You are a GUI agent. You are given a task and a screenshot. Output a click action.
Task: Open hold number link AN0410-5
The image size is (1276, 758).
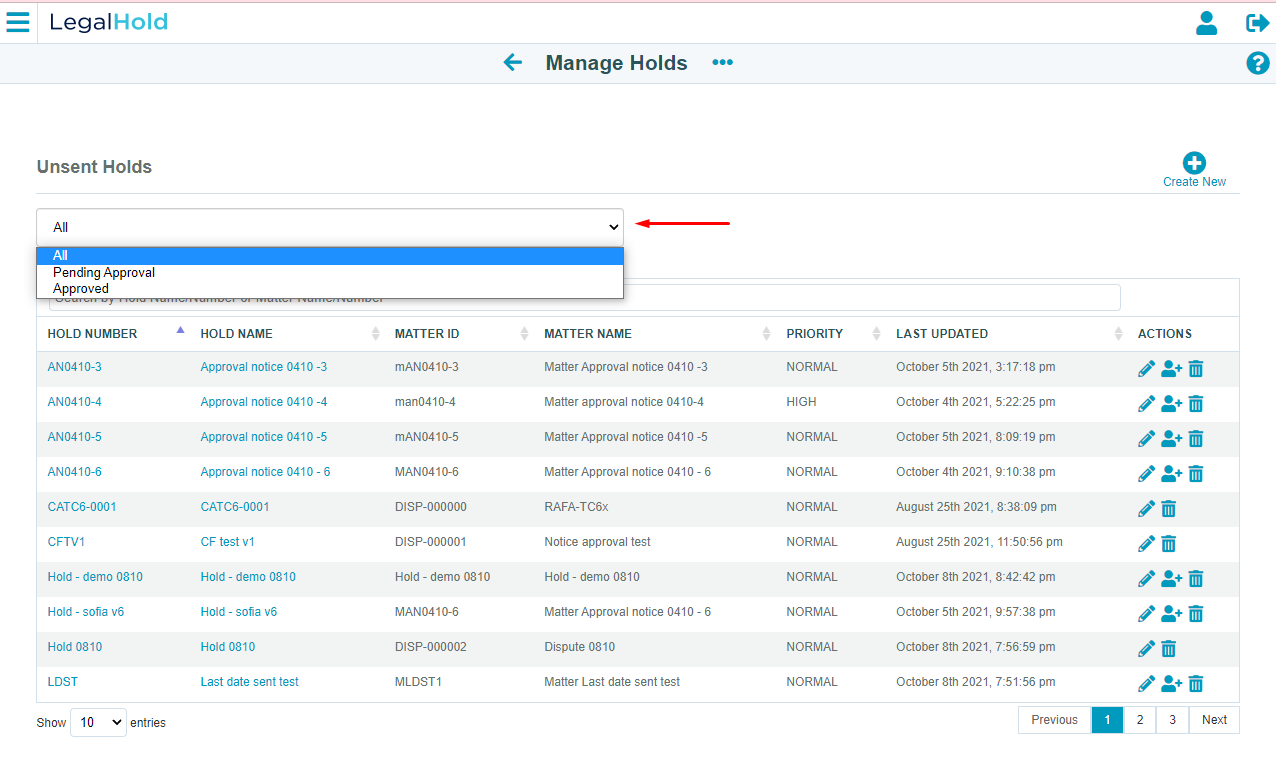tap(74, 437)
